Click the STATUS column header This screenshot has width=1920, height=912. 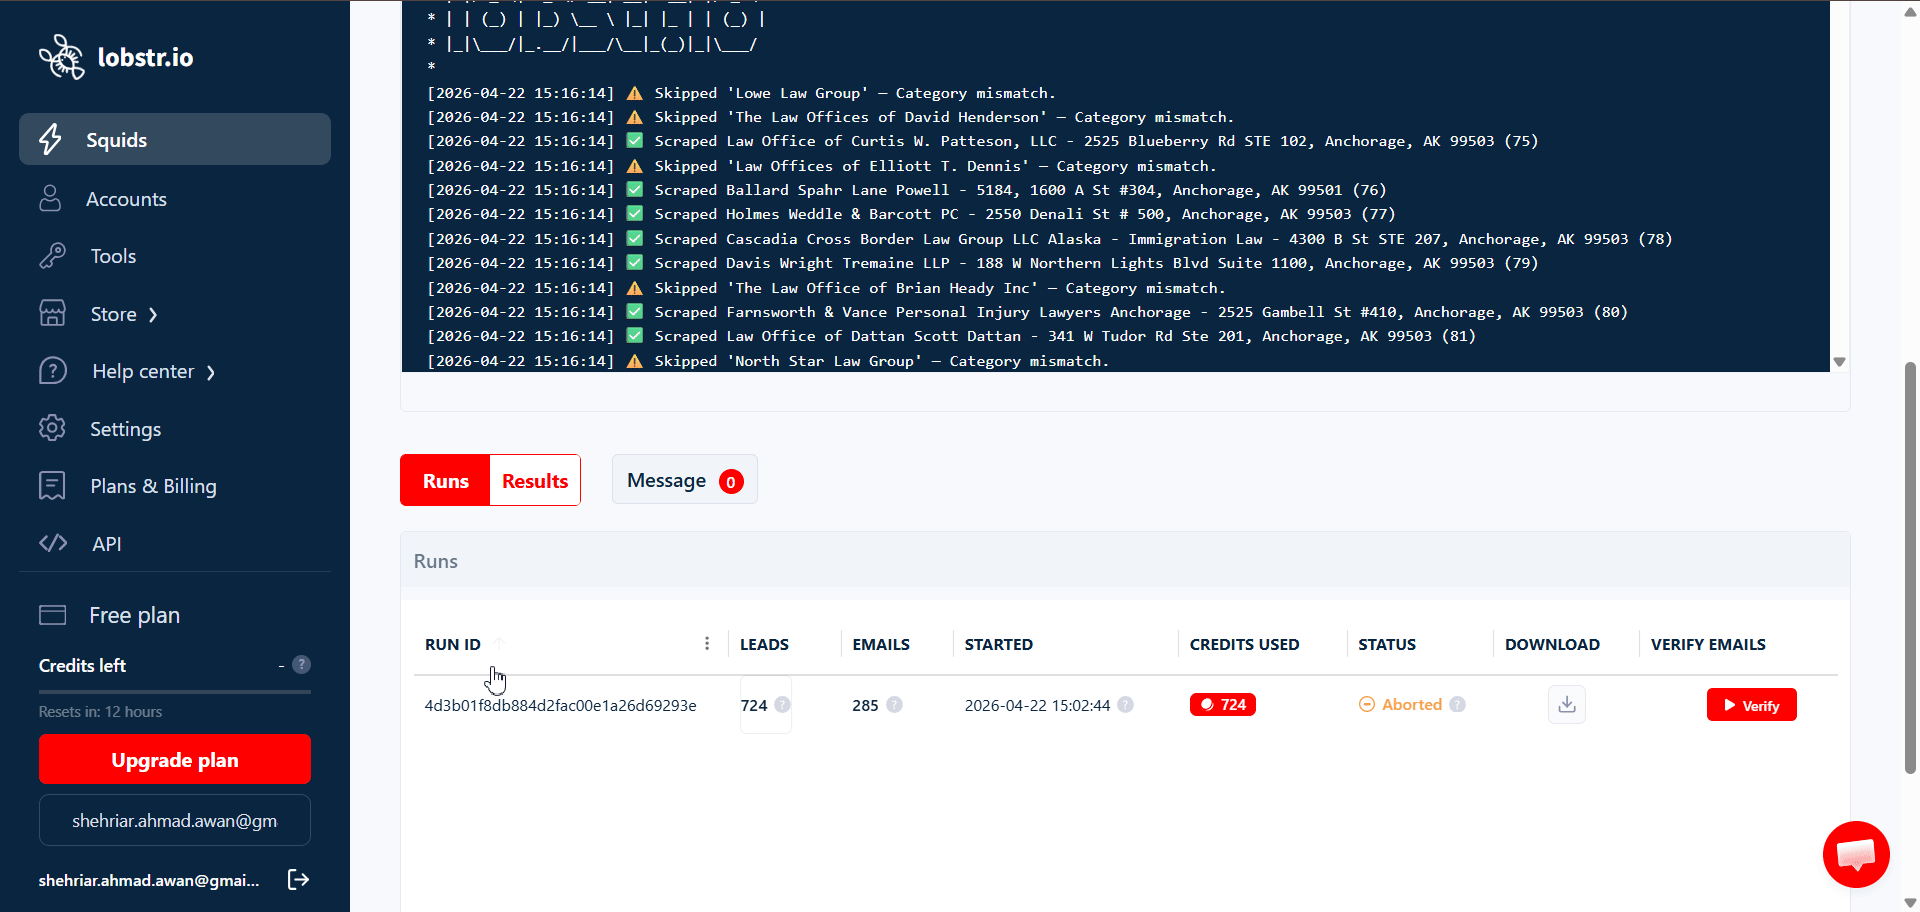(1387, 644)
